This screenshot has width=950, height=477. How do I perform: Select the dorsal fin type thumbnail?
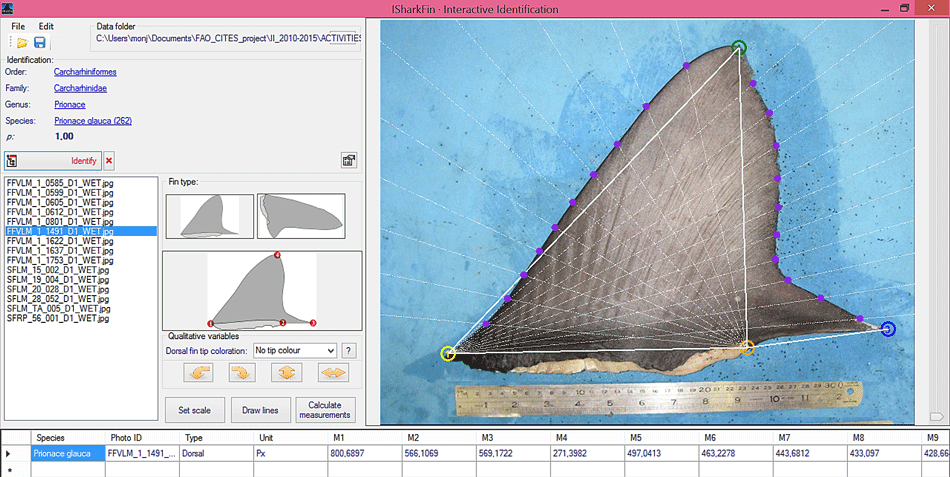(208, 215)
